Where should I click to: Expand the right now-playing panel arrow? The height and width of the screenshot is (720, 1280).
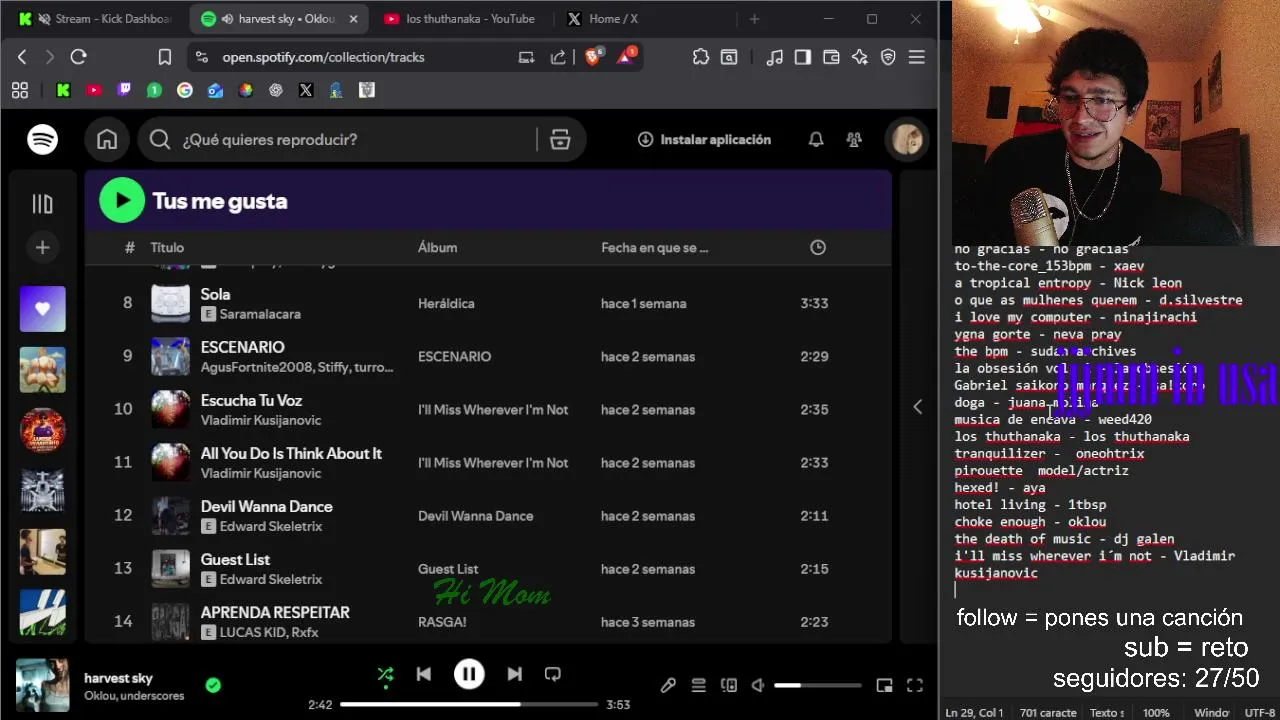[x=918, y=407]
